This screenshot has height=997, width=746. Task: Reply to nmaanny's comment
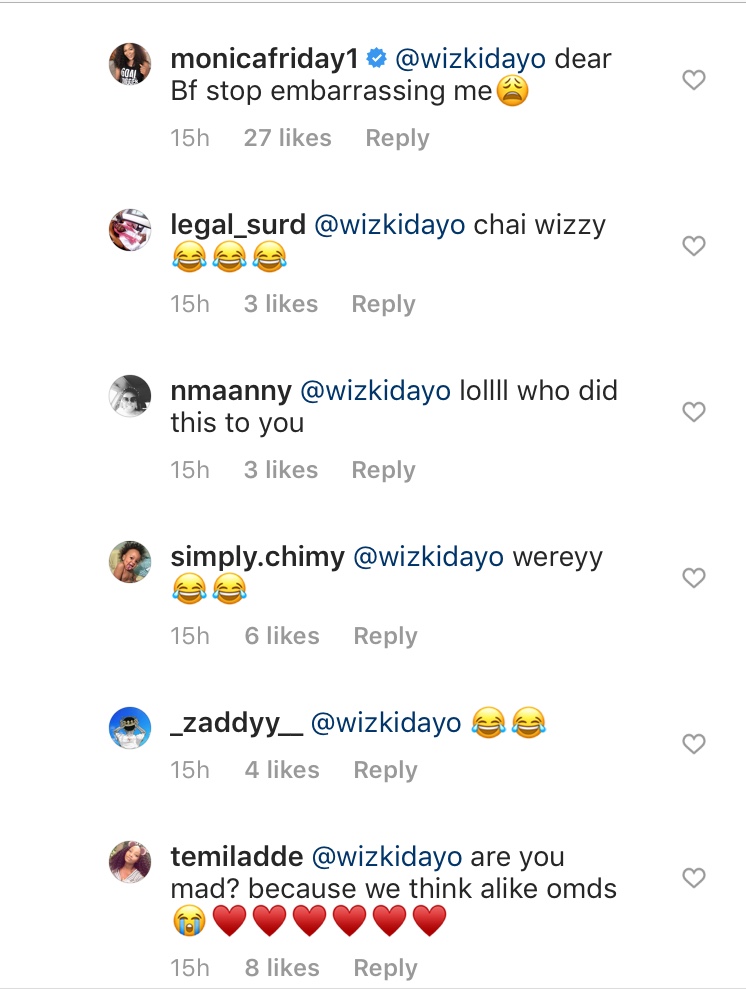tap(383, 470)
